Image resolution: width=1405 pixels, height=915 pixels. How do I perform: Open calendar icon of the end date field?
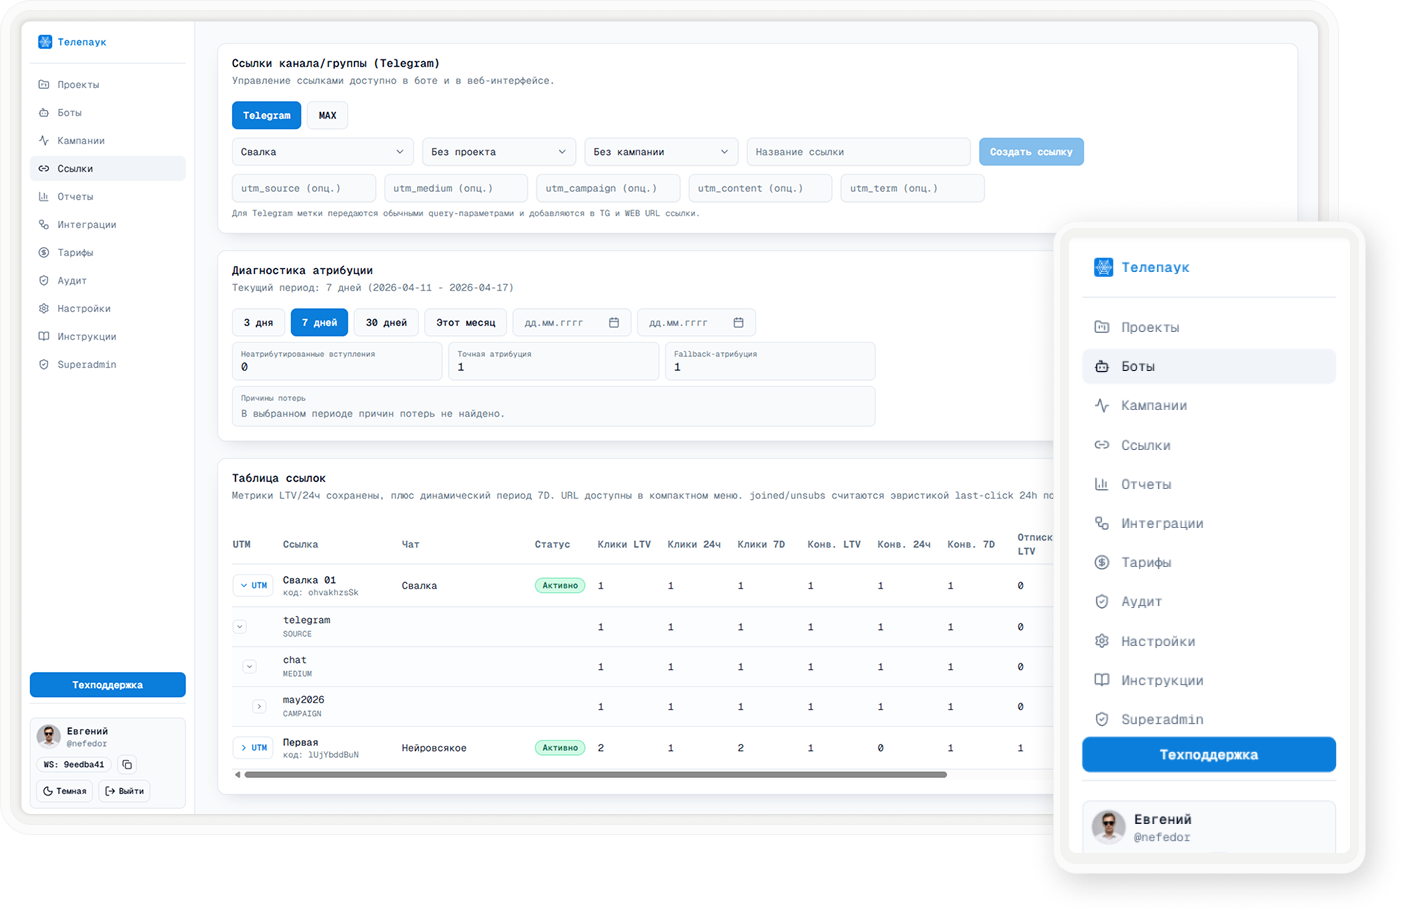[738, 323]
